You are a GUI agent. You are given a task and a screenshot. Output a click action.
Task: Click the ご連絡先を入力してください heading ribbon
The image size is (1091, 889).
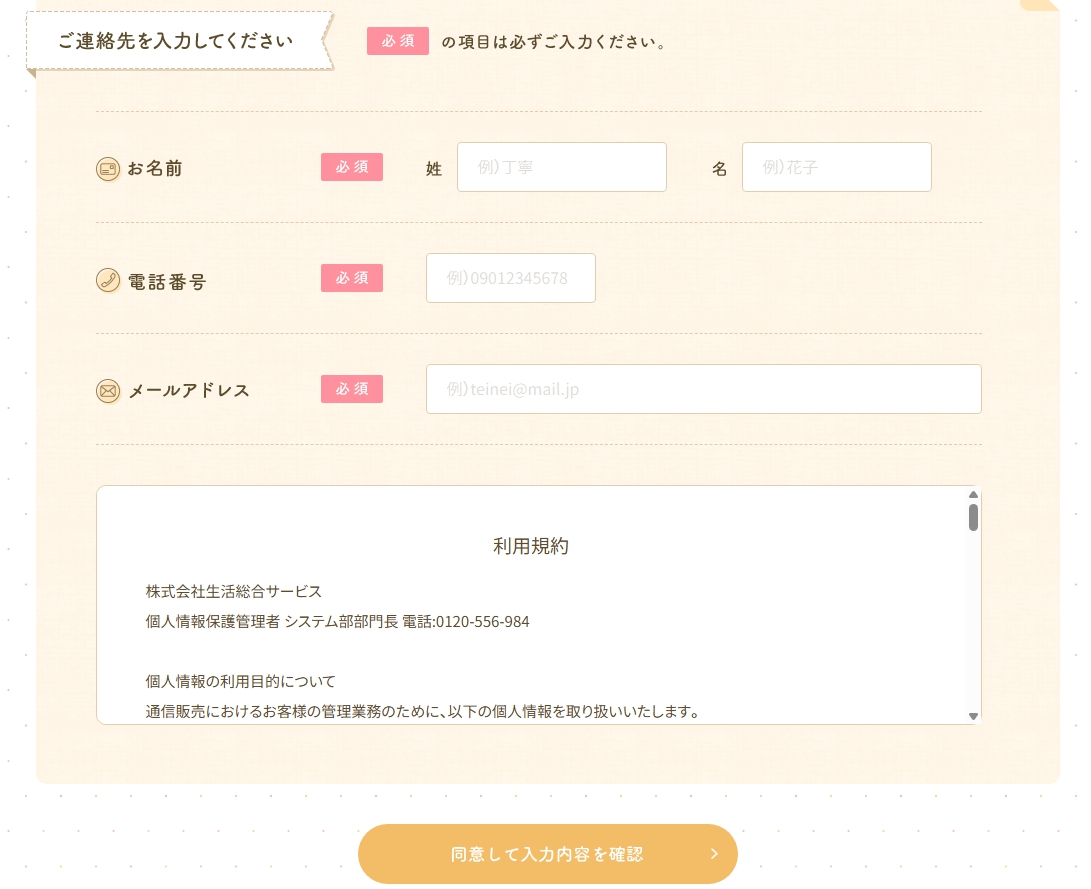[176, 42]
